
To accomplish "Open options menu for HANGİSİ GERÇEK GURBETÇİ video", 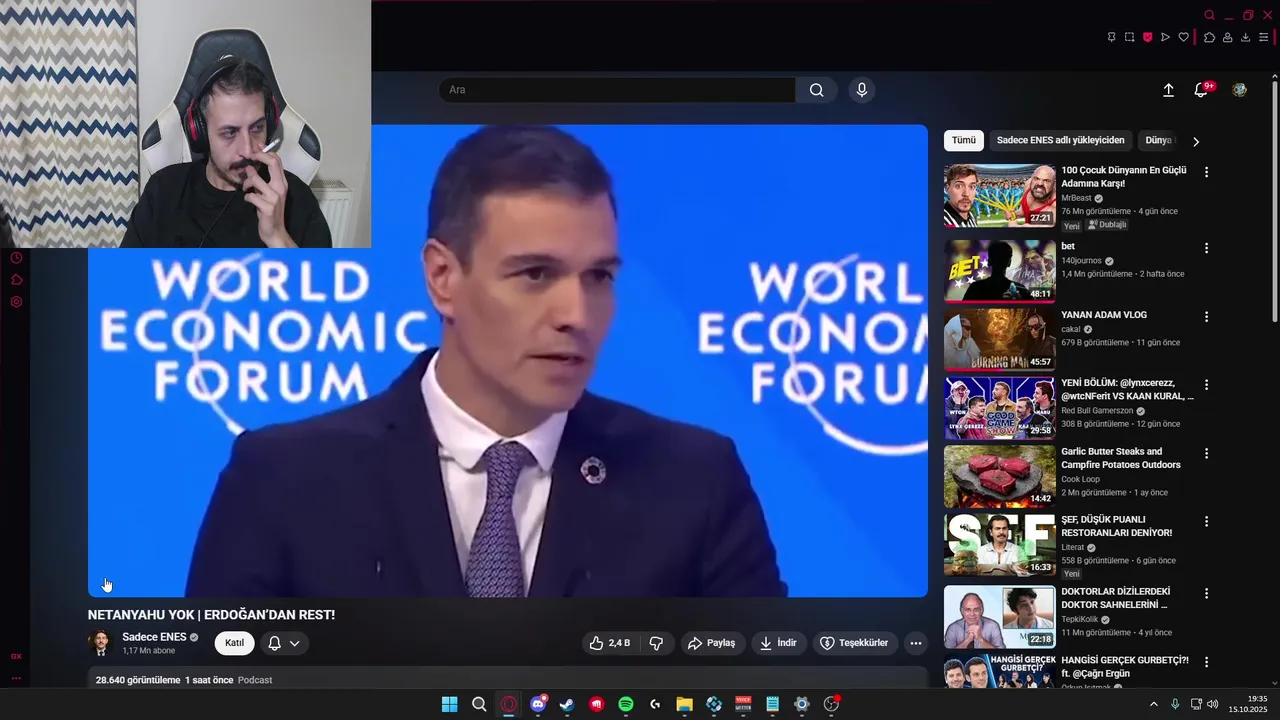I will click(1206, 662).
